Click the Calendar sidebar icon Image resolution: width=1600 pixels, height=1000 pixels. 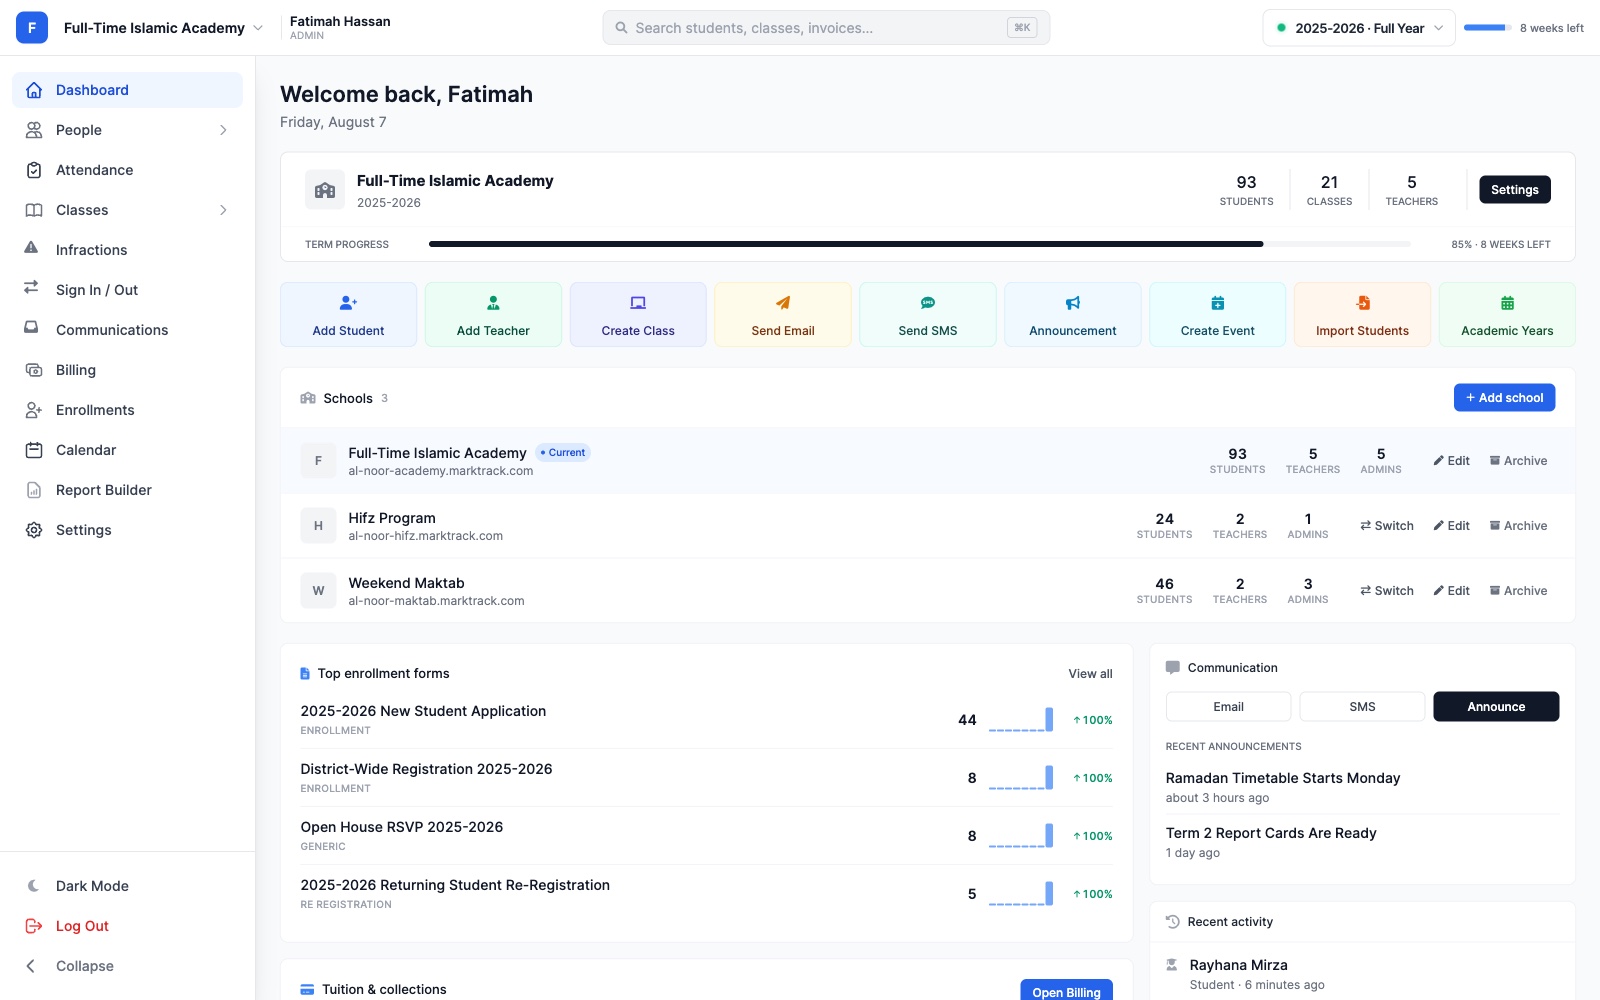[x=34, y=450]
